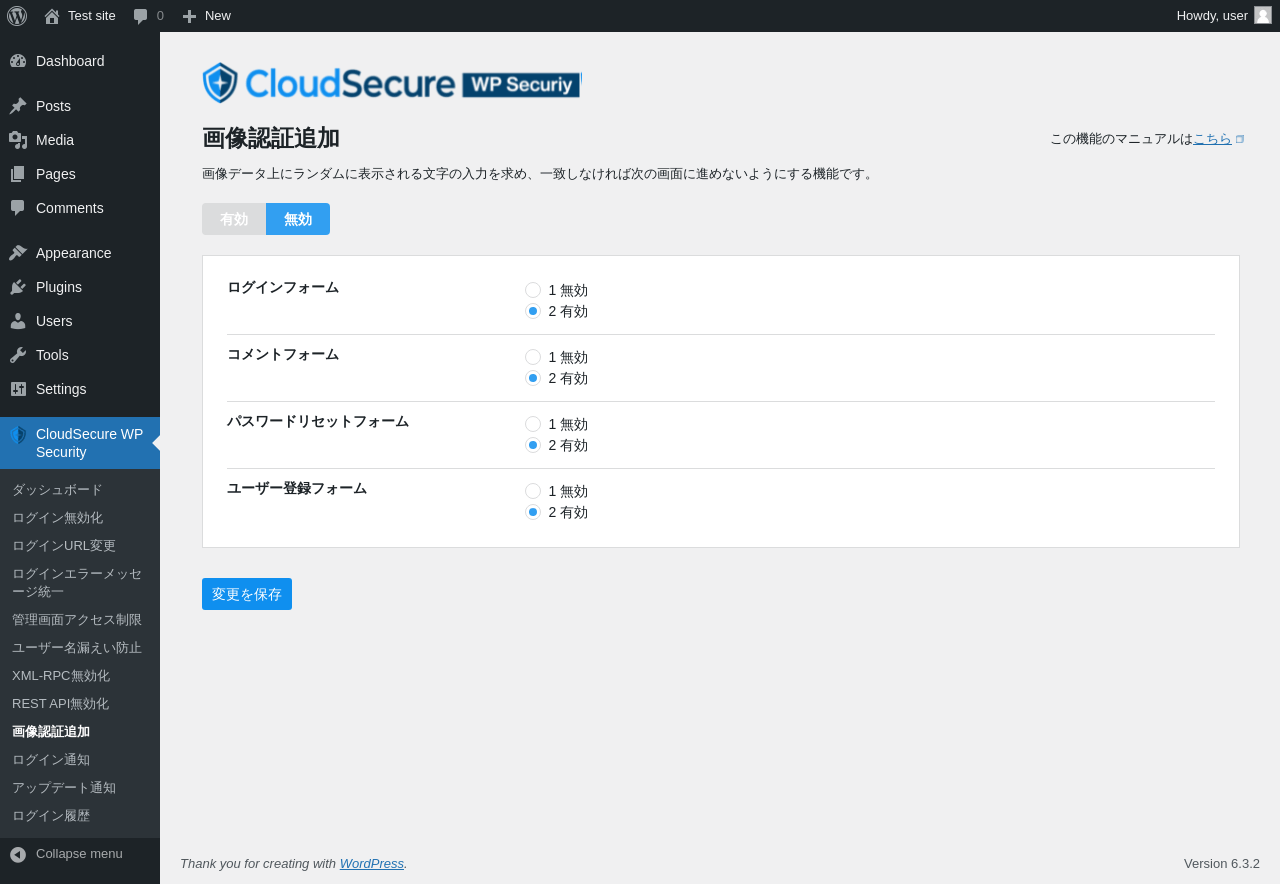Open Tools menu label
The height and width of the screenshot is (884, 1280).
52,355
